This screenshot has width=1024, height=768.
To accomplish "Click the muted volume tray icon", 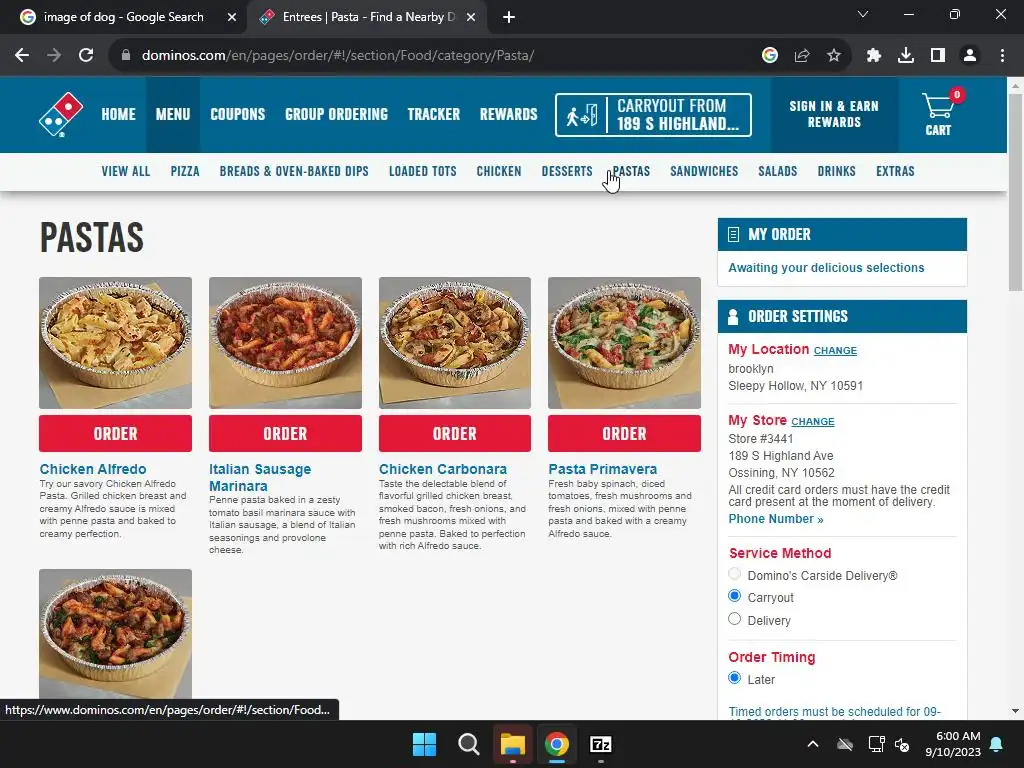I will [x=903, y=744].
